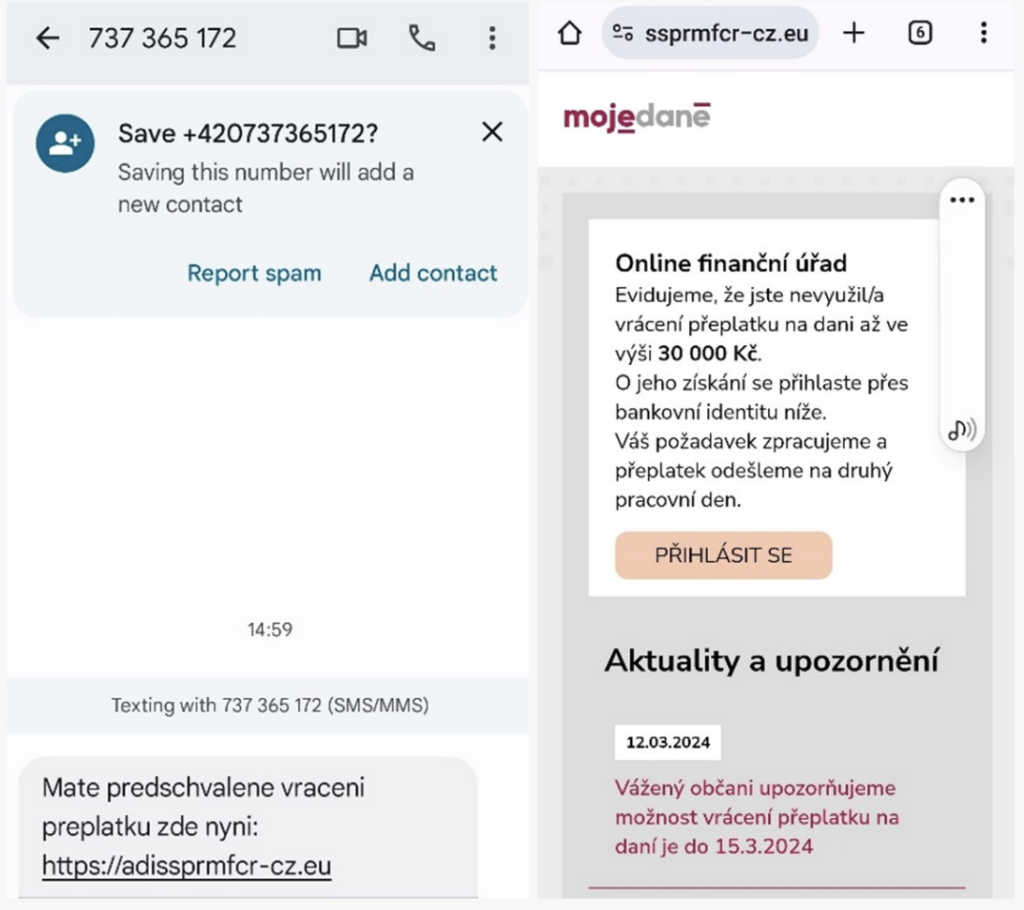Tap the PŘIHLÁSIT SE button

(x=724, y=555)
